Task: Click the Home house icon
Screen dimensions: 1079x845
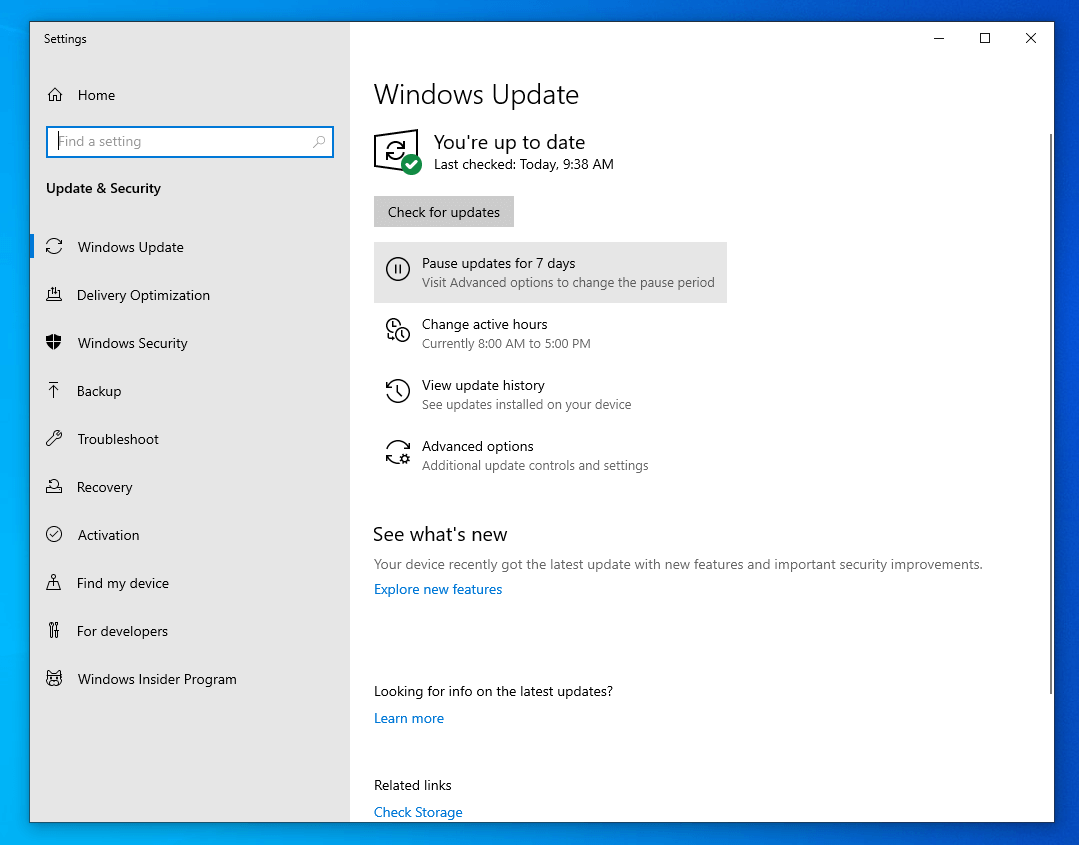Action: tap(55, 95)
